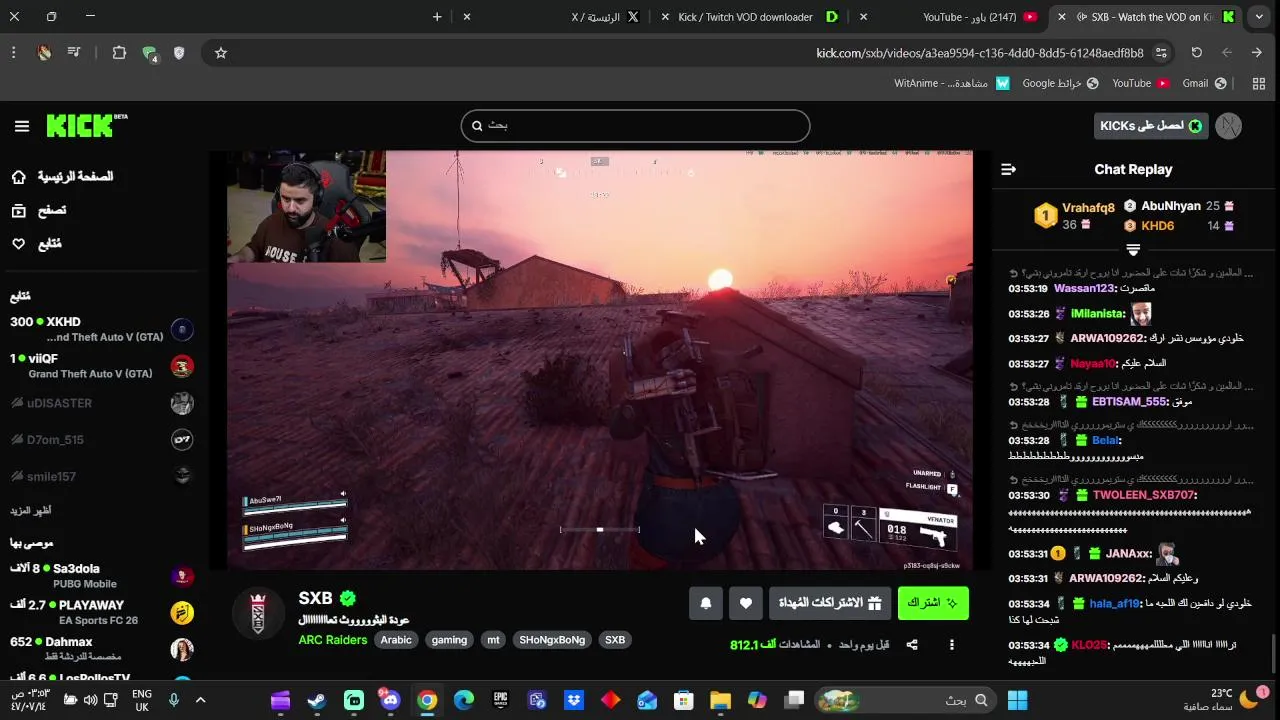Click the search field on Kick
Image resolution: width=1280 pixels, height=720 pixels.
point(635,126)
